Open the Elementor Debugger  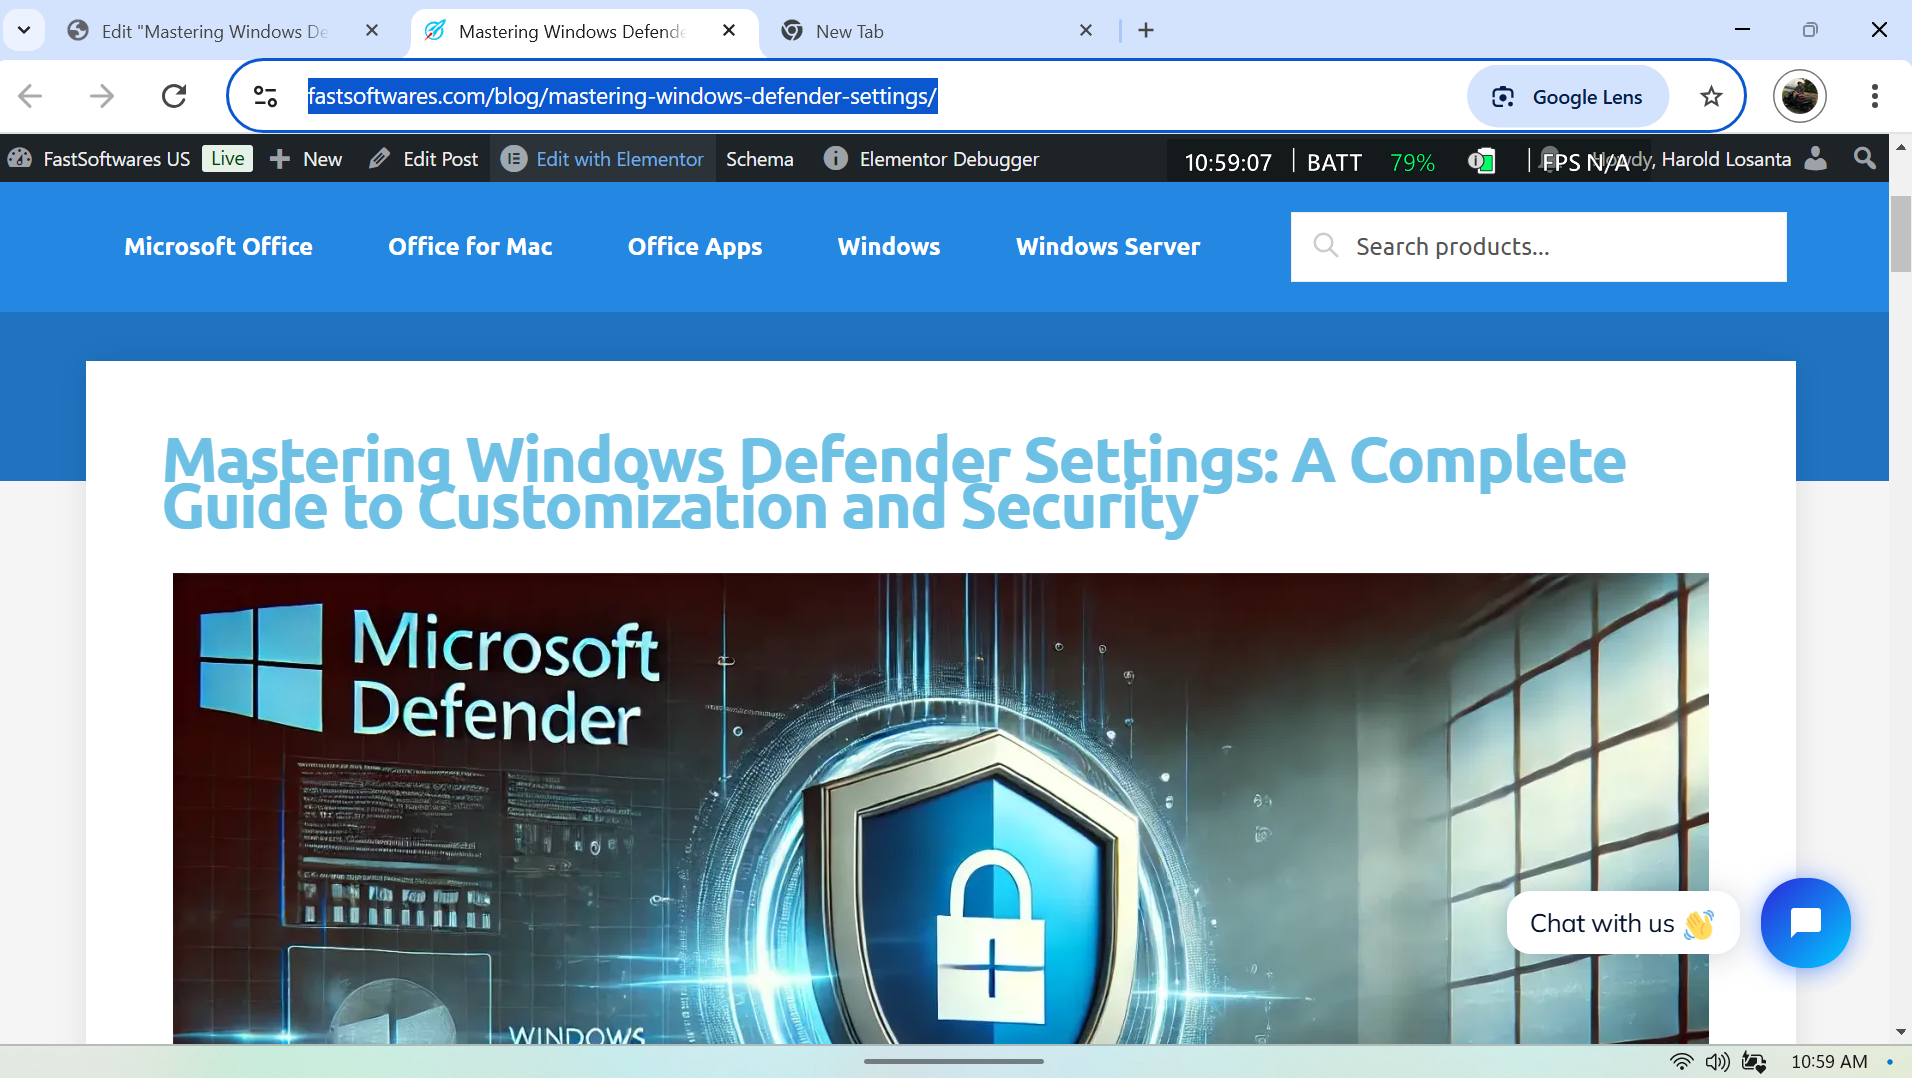(x=931, y=159)
